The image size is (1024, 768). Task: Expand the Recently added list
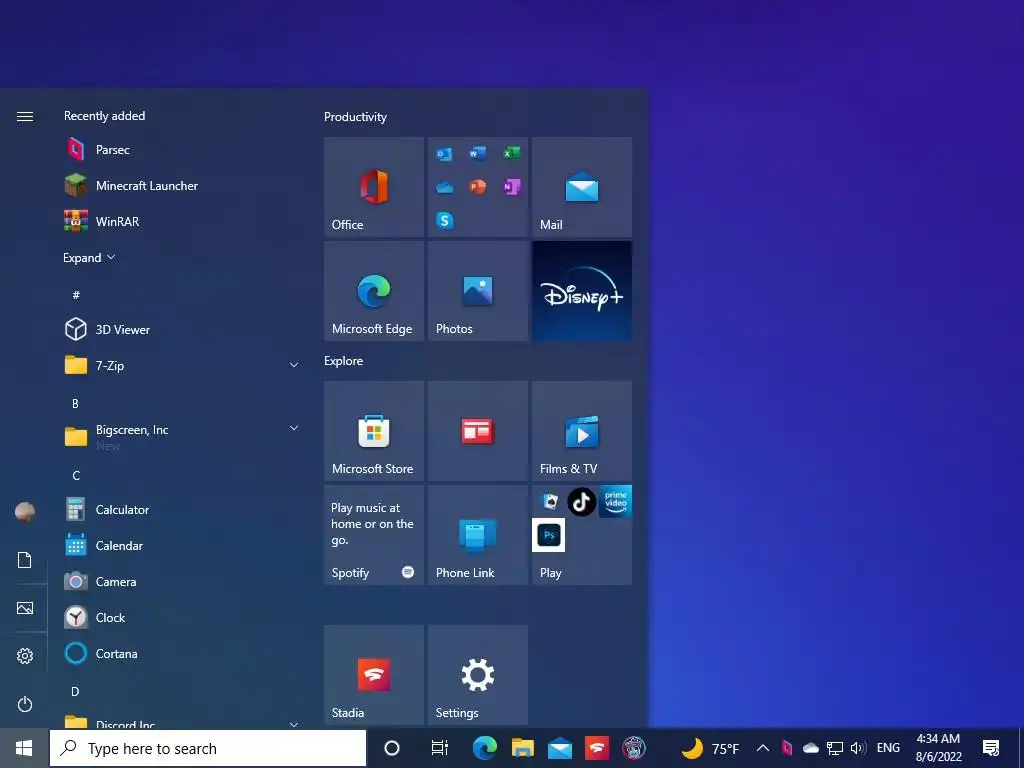(x=89, y=257)
